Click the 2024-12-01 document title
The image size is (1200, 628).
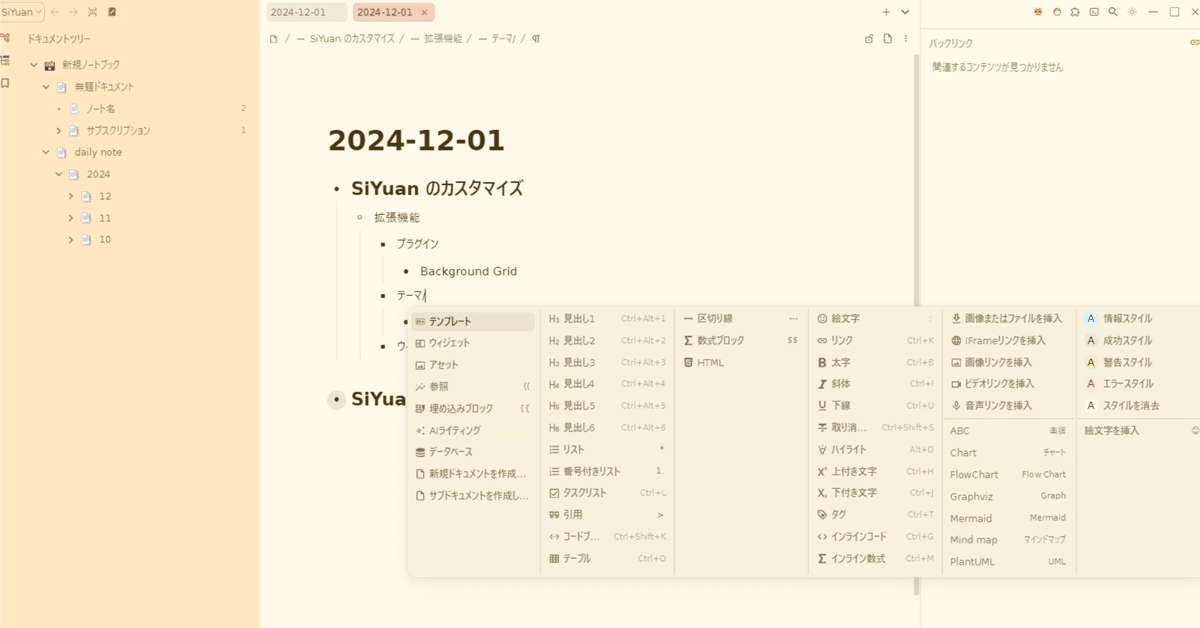[416, 141]
